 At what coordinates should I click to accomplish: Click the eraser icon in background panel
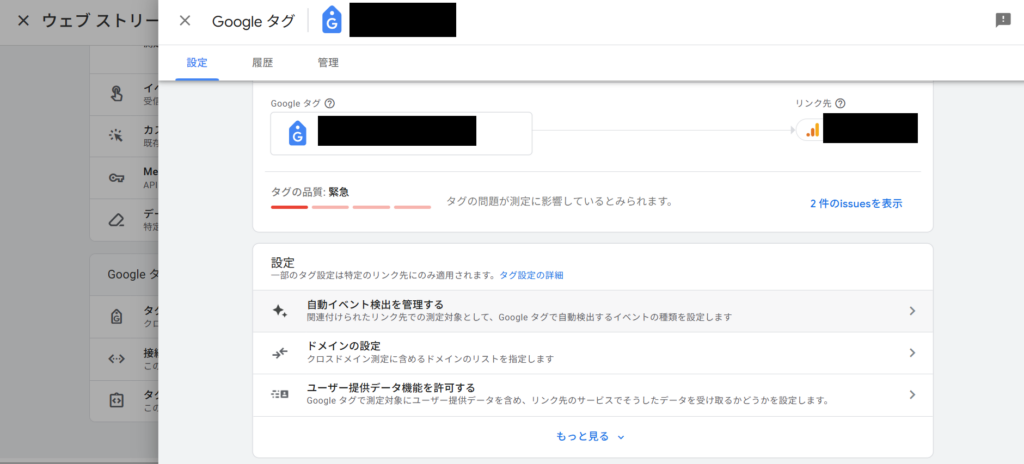tap(116, 220)
